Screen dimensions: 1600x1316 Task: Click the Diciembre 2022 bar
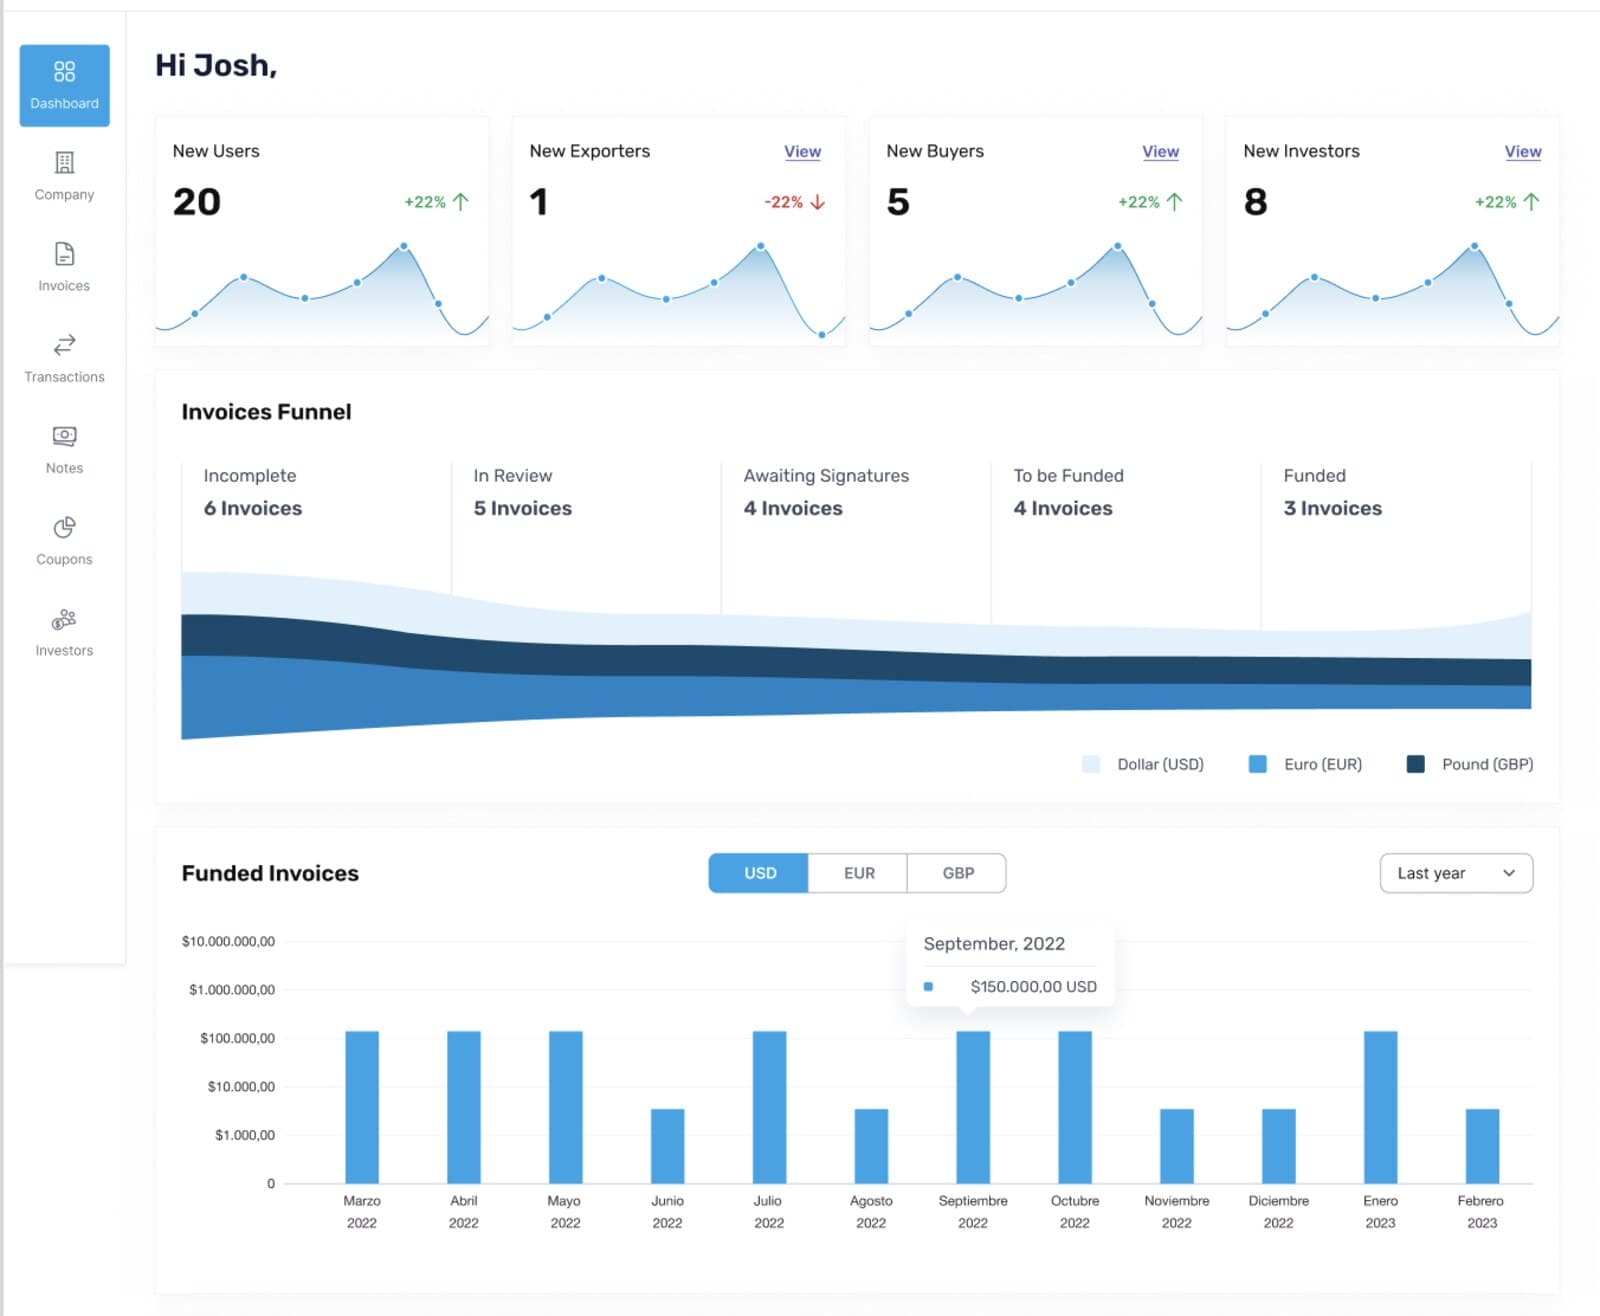1279,1146
